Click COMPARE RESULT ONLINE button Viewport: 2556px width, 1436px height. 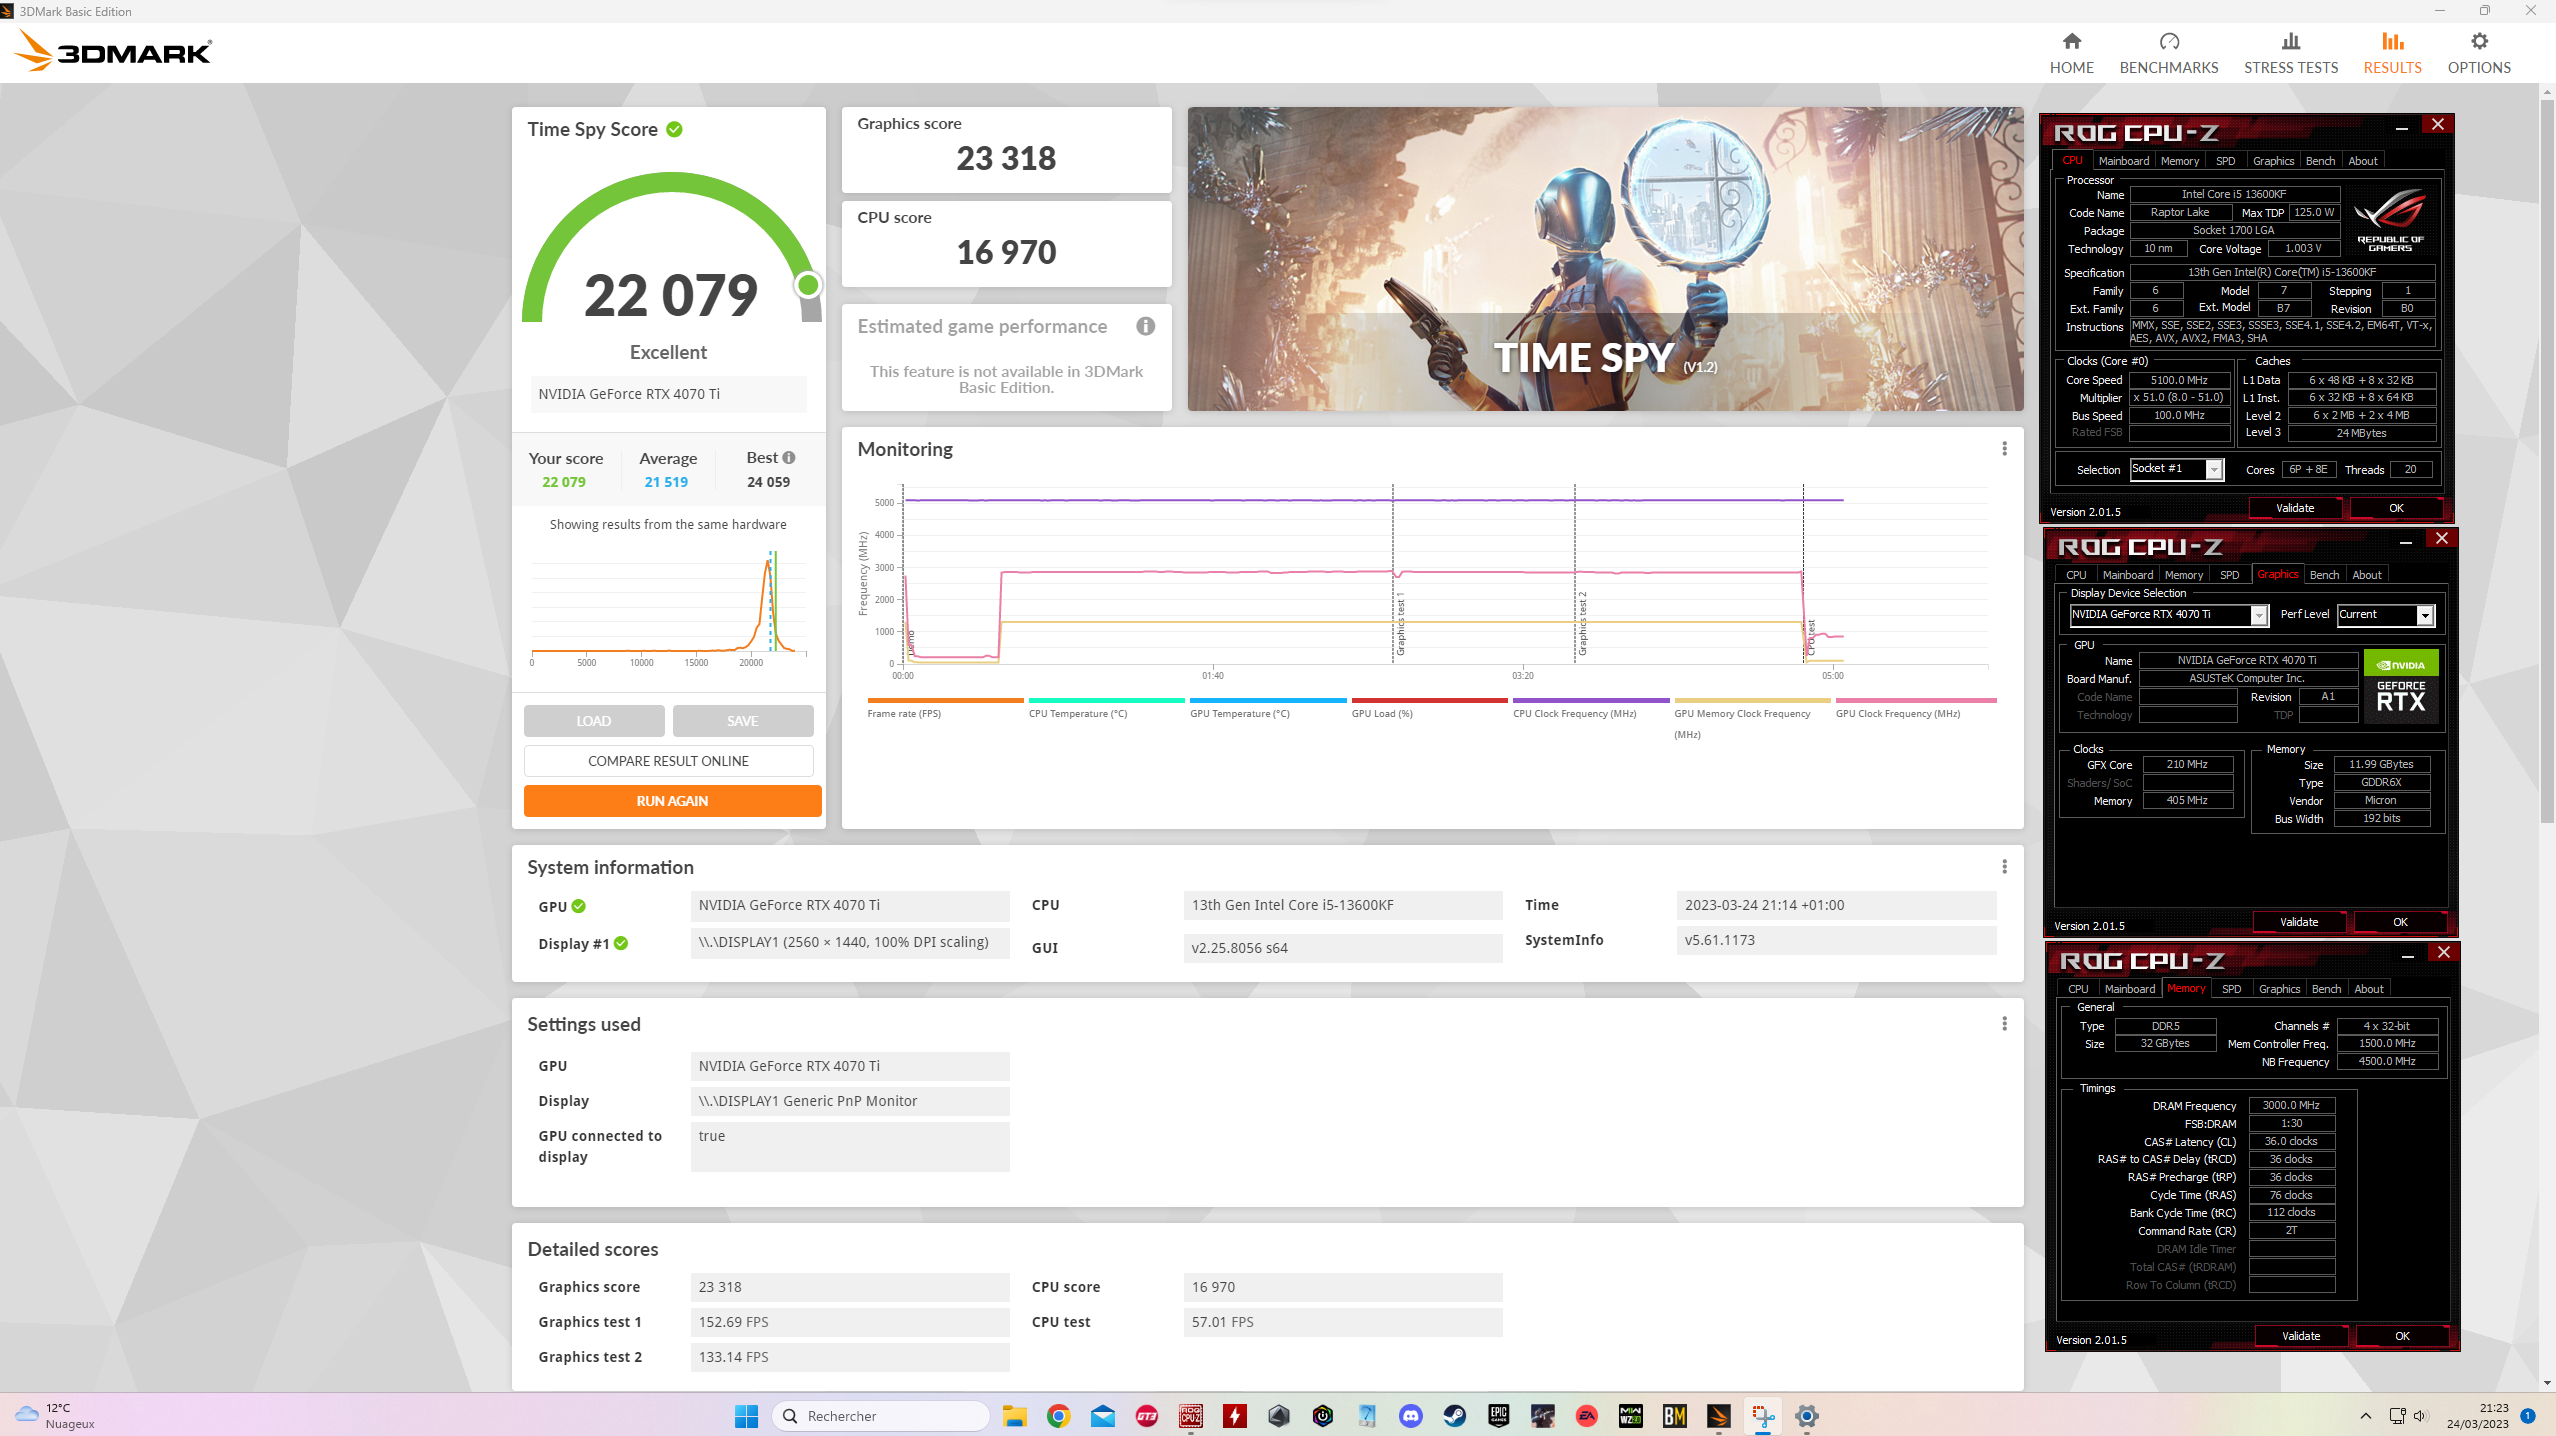(x=668, y=761)
